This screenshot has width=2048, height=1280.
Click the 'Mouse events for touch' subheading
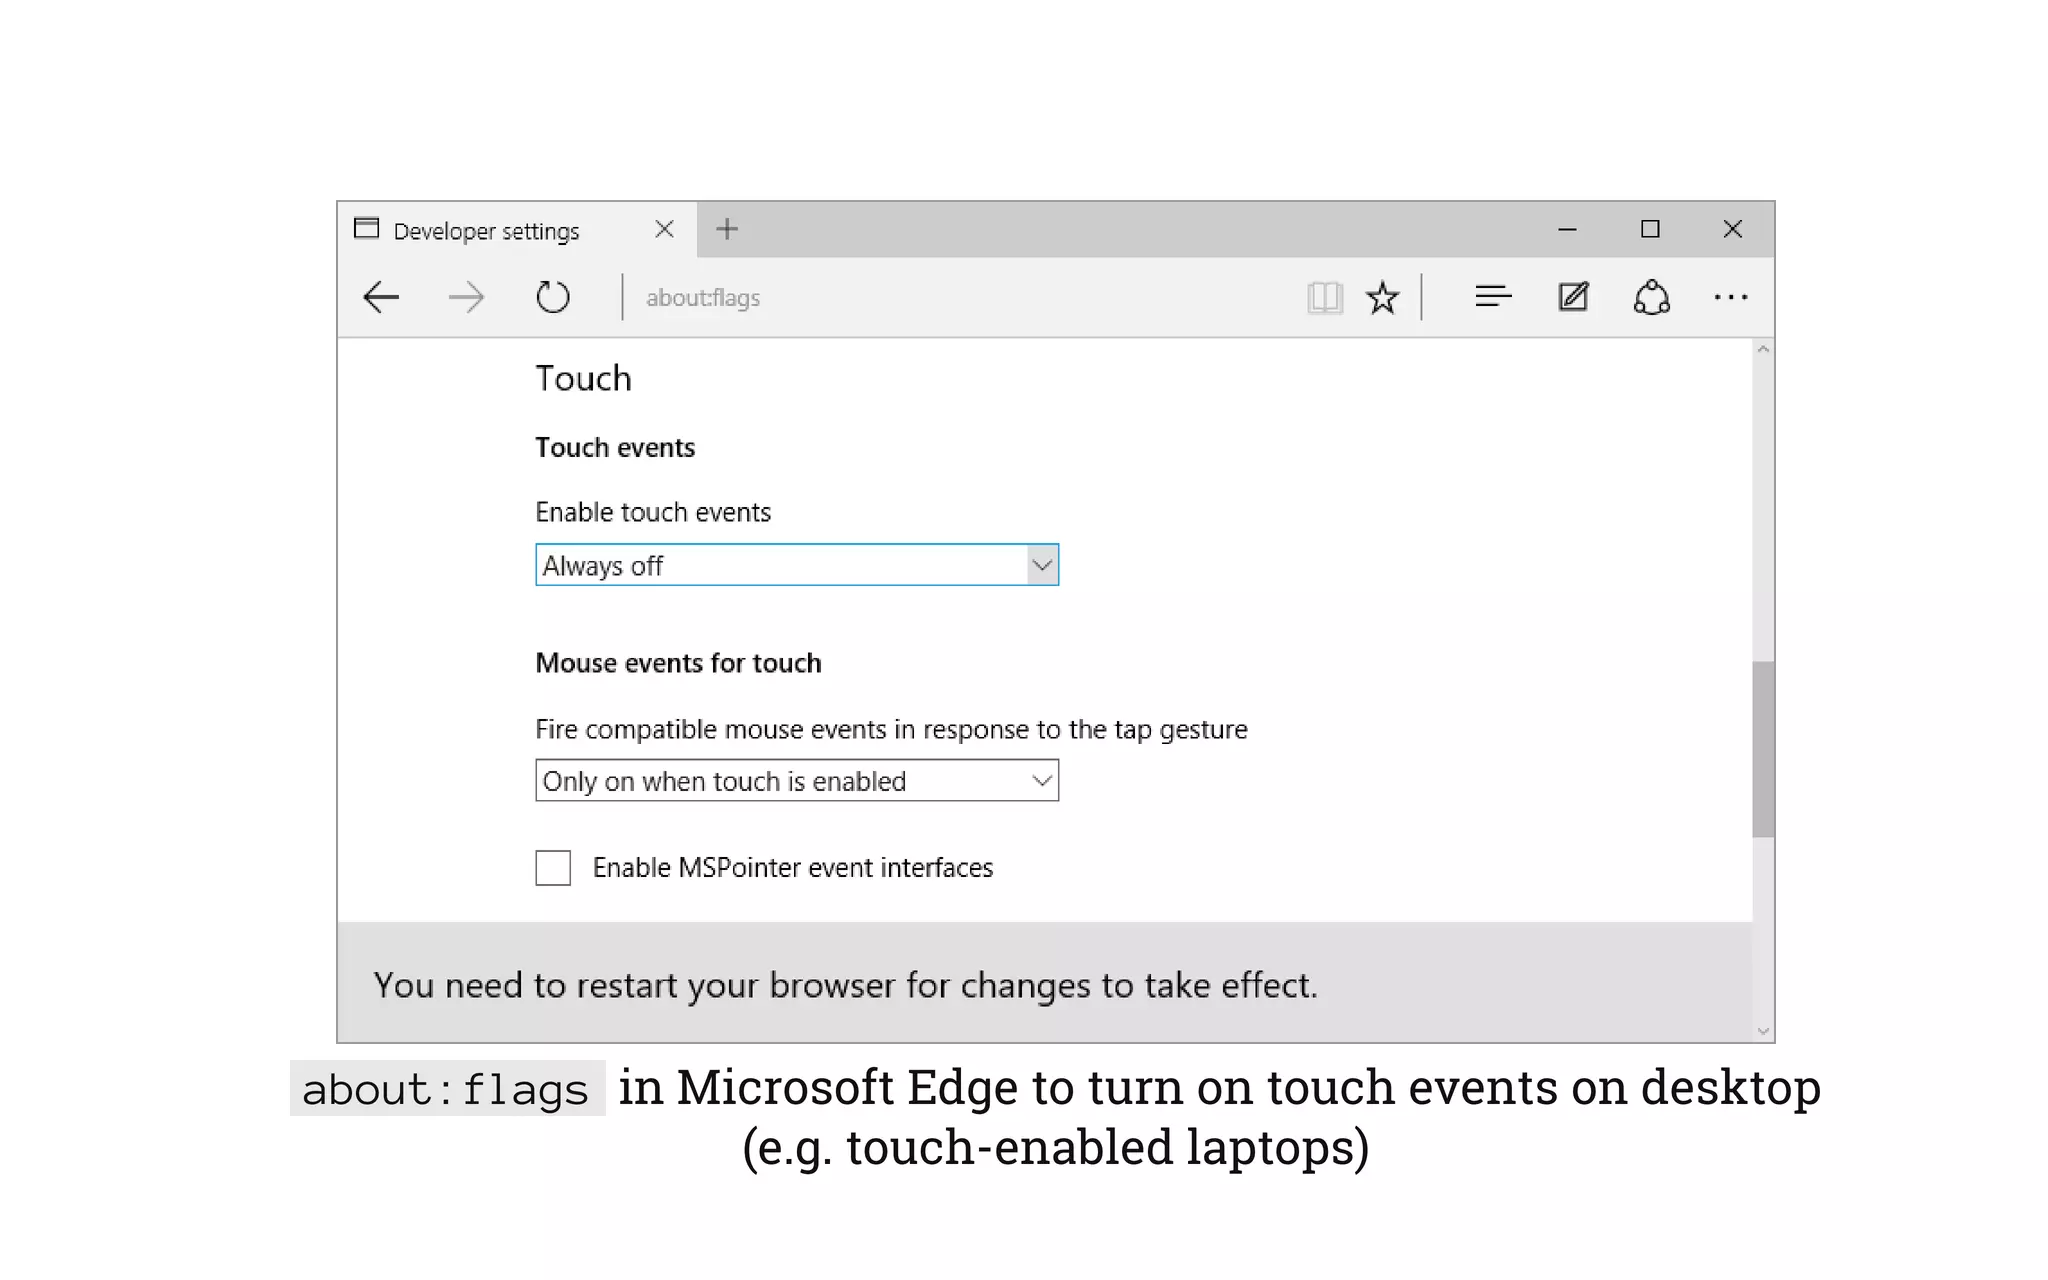[678, 663]
